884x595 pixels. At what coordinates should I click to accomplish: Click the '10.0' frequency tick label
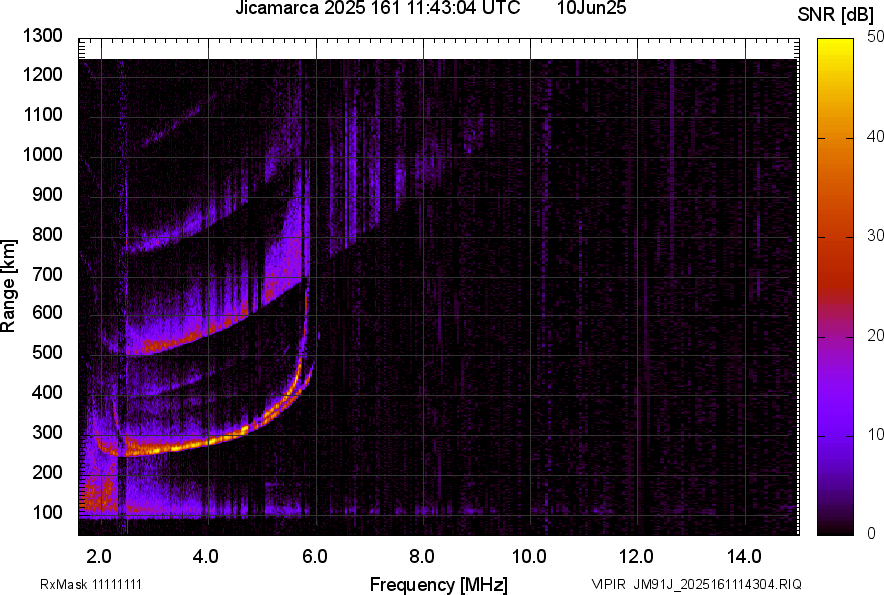click(x=529, y=556)
